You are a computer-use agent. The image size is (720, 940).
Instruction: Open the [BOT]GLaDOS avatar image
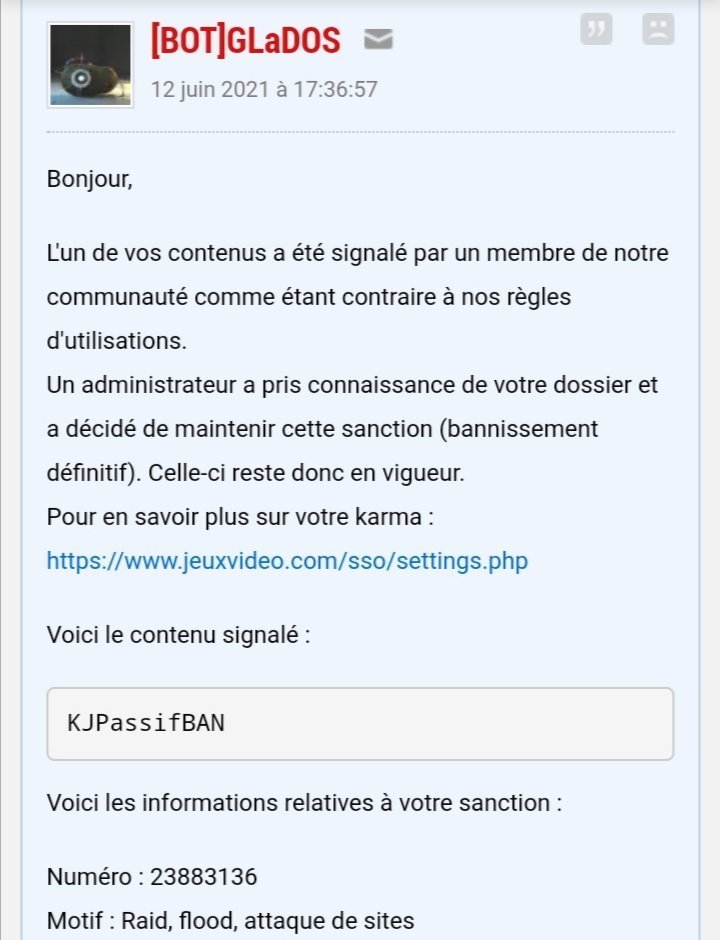pyautogui.click(x=91, y=65)
